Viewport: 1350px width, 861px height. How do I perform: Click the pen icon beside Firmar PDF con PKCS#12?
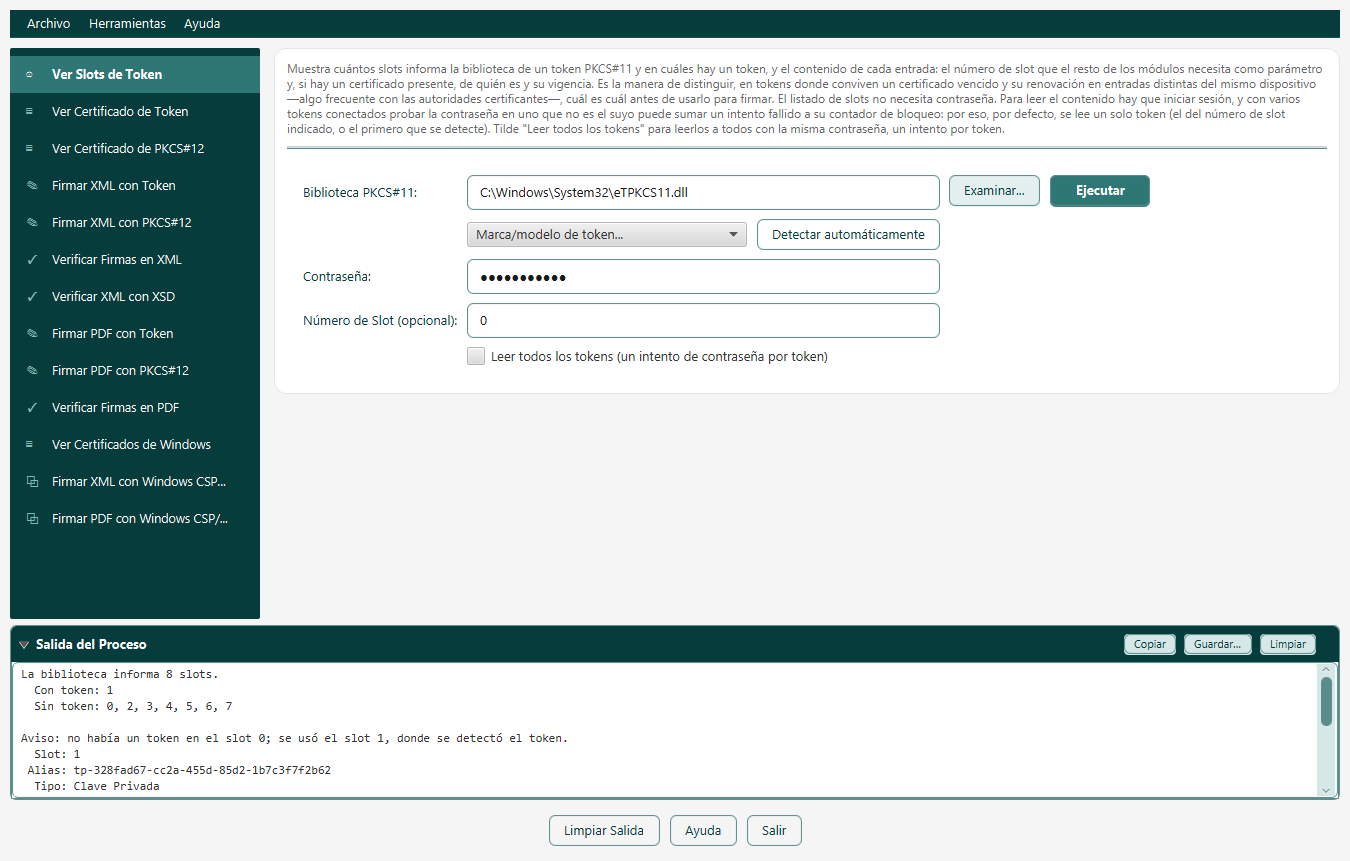pos(30,370)
